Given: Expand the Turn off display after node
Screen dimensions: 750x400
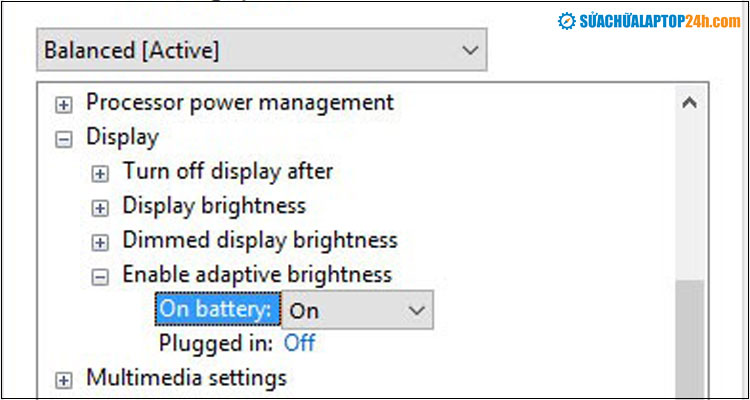Looking at the screenshot, I should pos(100,174).
